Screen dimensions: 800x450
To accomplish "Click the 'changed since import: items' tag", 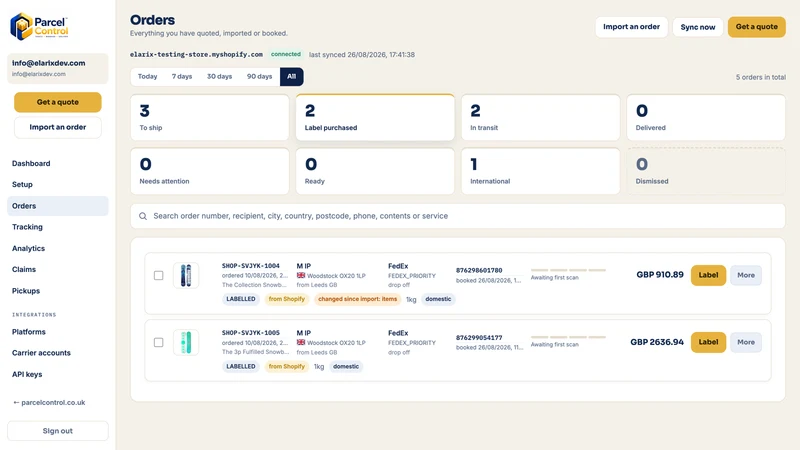I will (x=358, y=299).
